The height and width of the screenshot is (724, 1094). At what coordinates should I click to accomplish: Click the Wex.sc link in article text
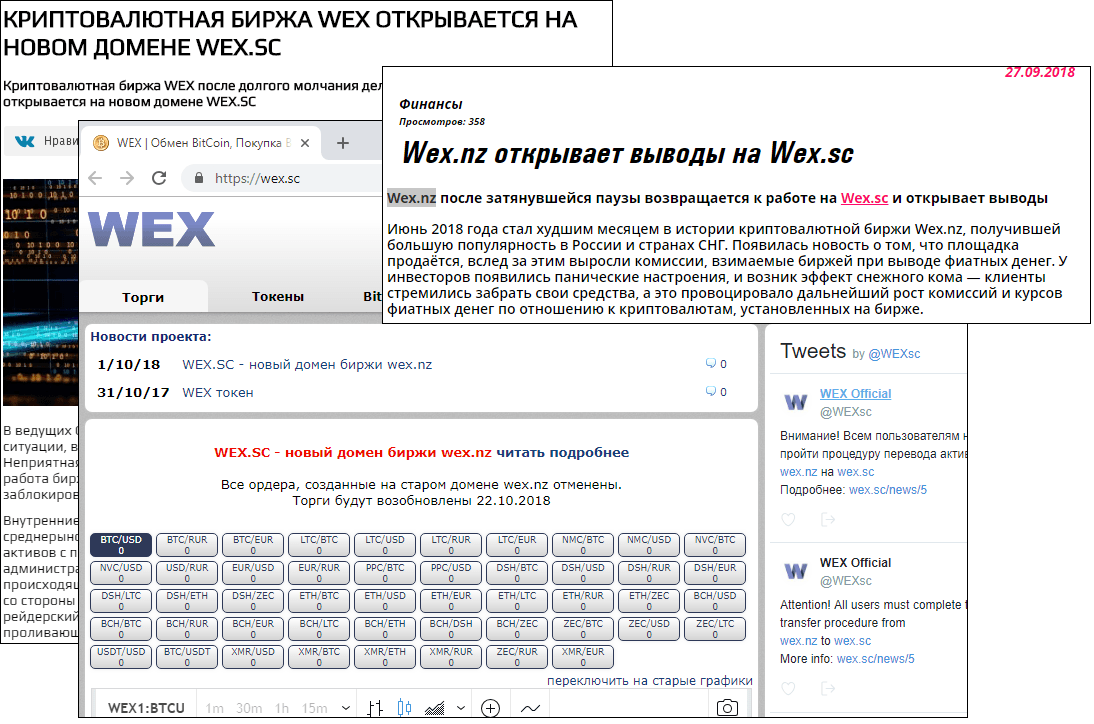point(864,198)
